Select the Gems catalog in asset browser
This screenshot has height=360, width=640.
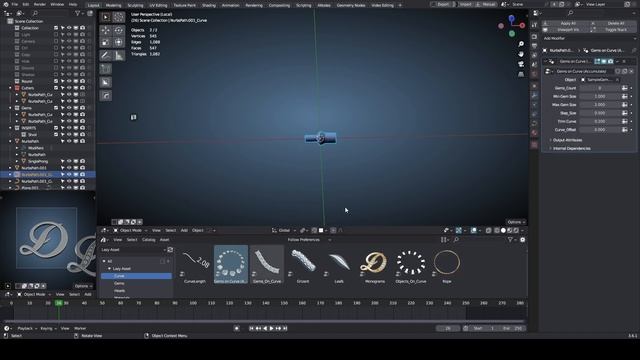tap(119, 283)
